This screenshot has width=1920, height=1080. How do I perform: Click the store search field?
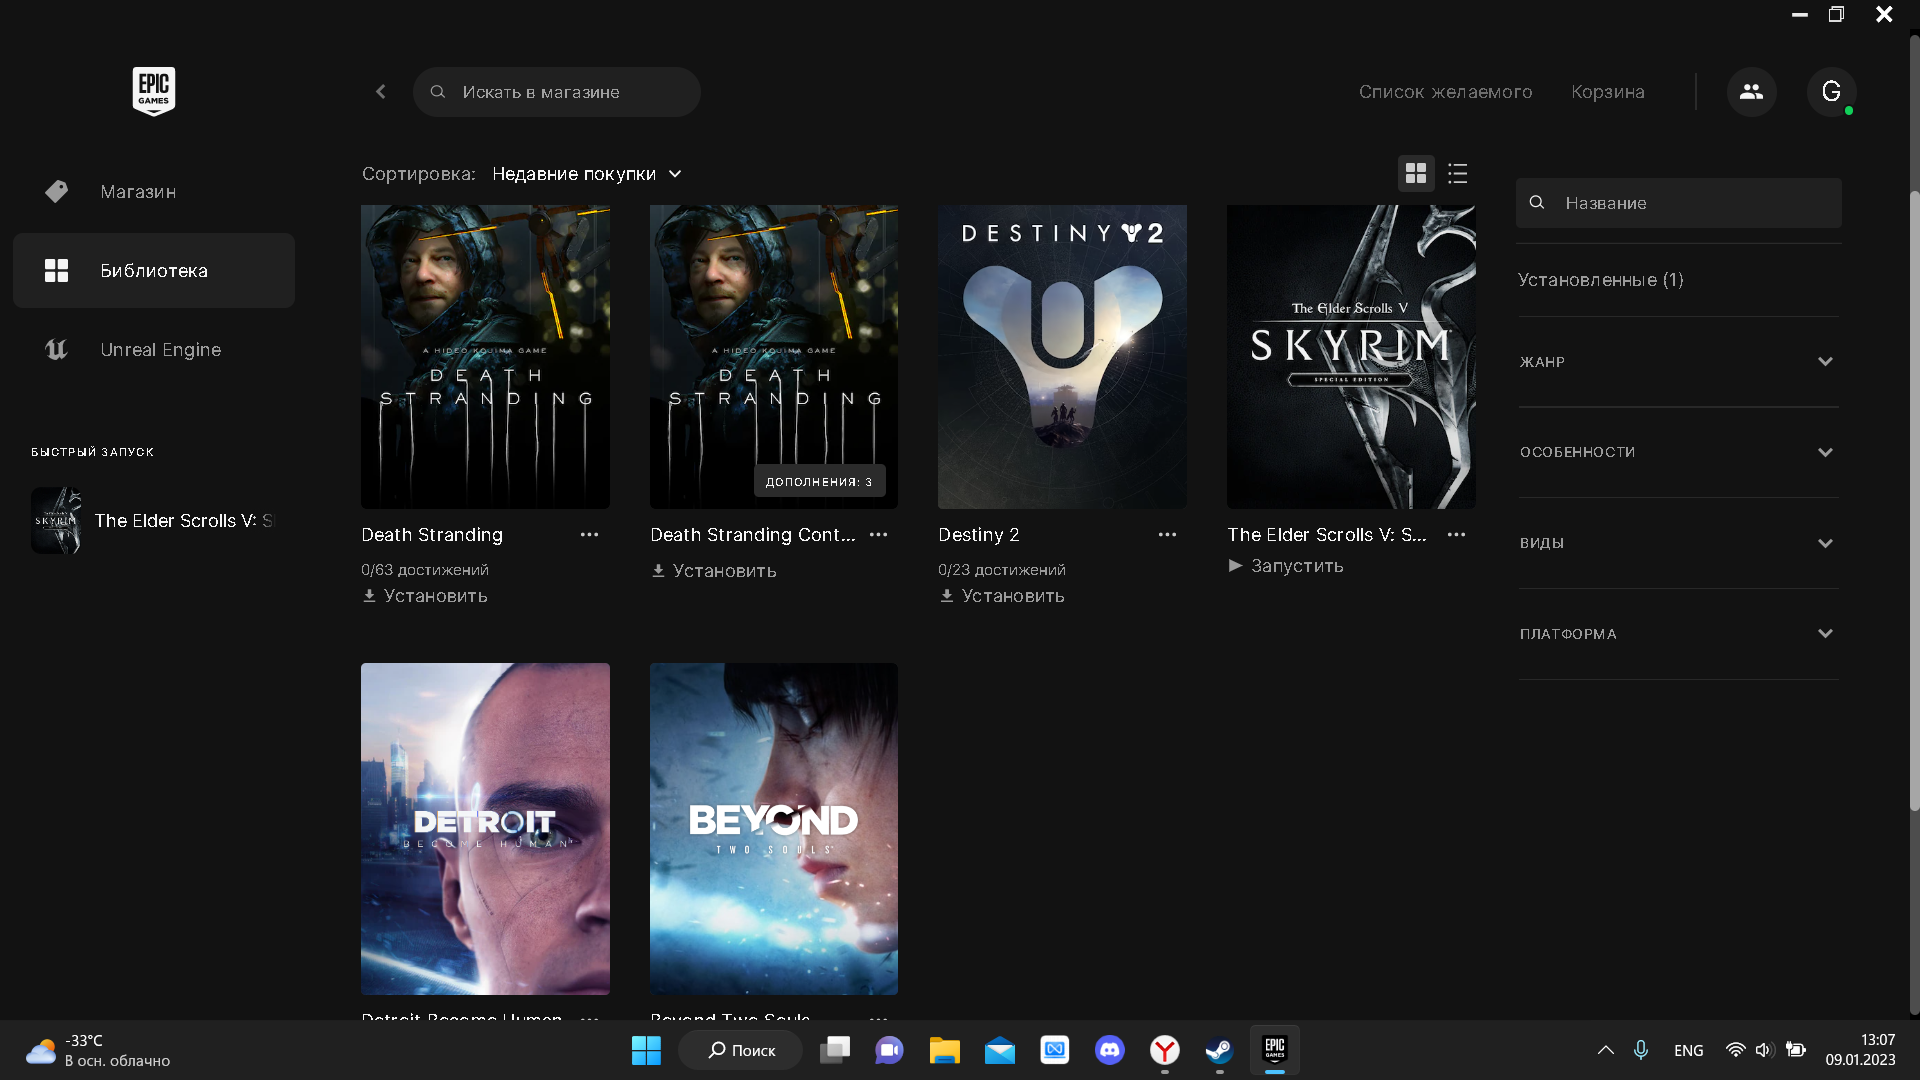[x=557, y=92]
